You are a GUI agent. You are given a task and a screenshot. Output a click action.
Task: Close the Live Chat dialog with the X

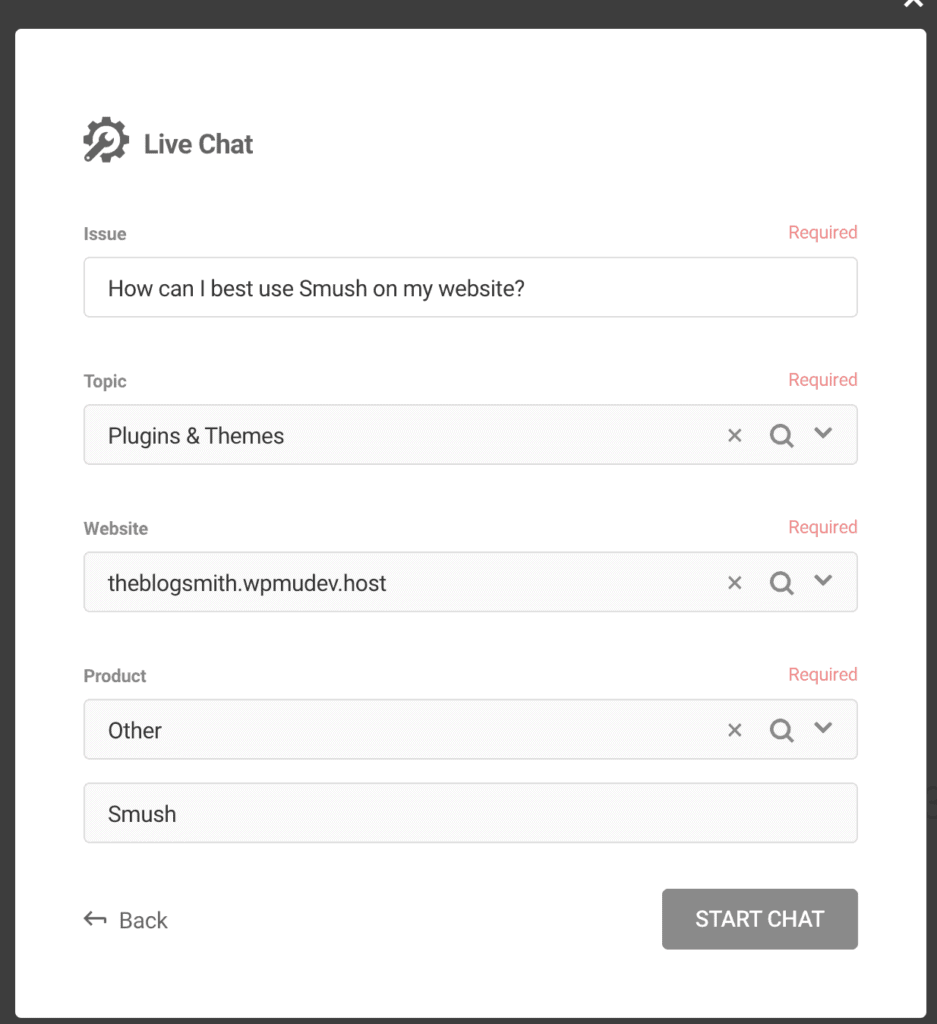(911, 5)
